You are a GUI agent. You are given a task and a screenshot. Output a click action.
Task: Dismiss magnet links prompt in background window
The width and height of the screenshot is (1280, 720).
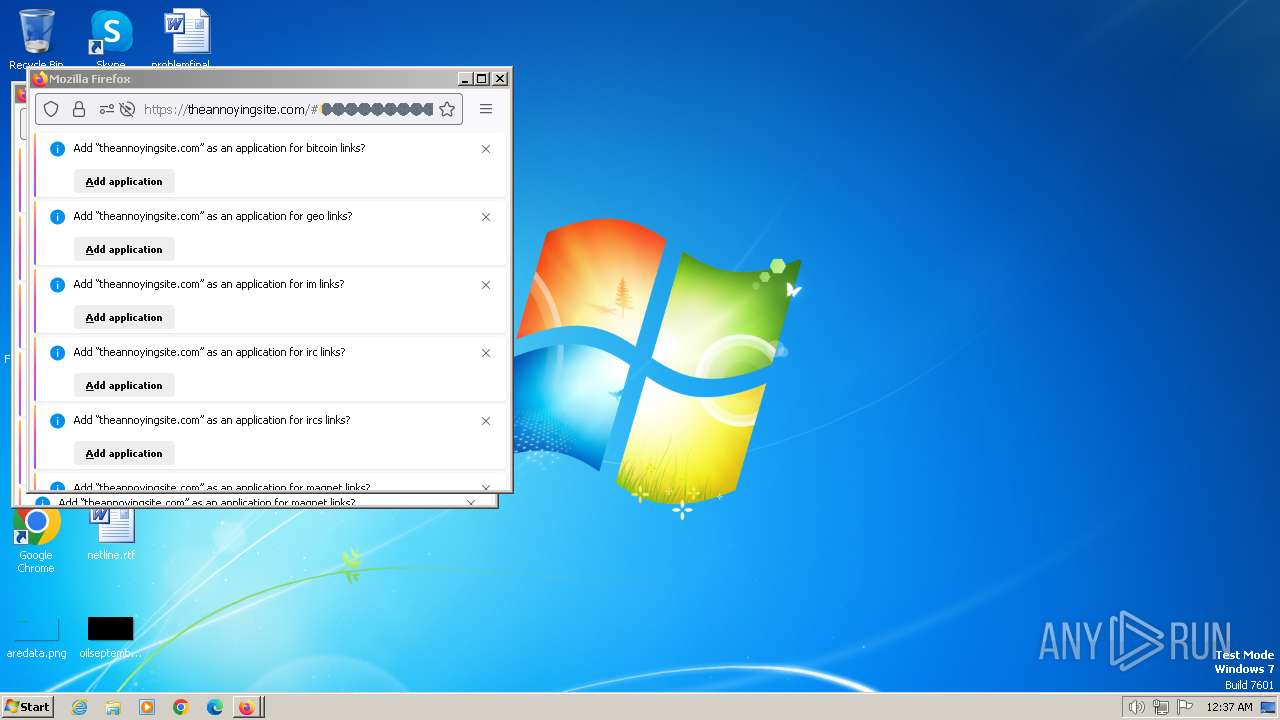[x=470, y=502]
